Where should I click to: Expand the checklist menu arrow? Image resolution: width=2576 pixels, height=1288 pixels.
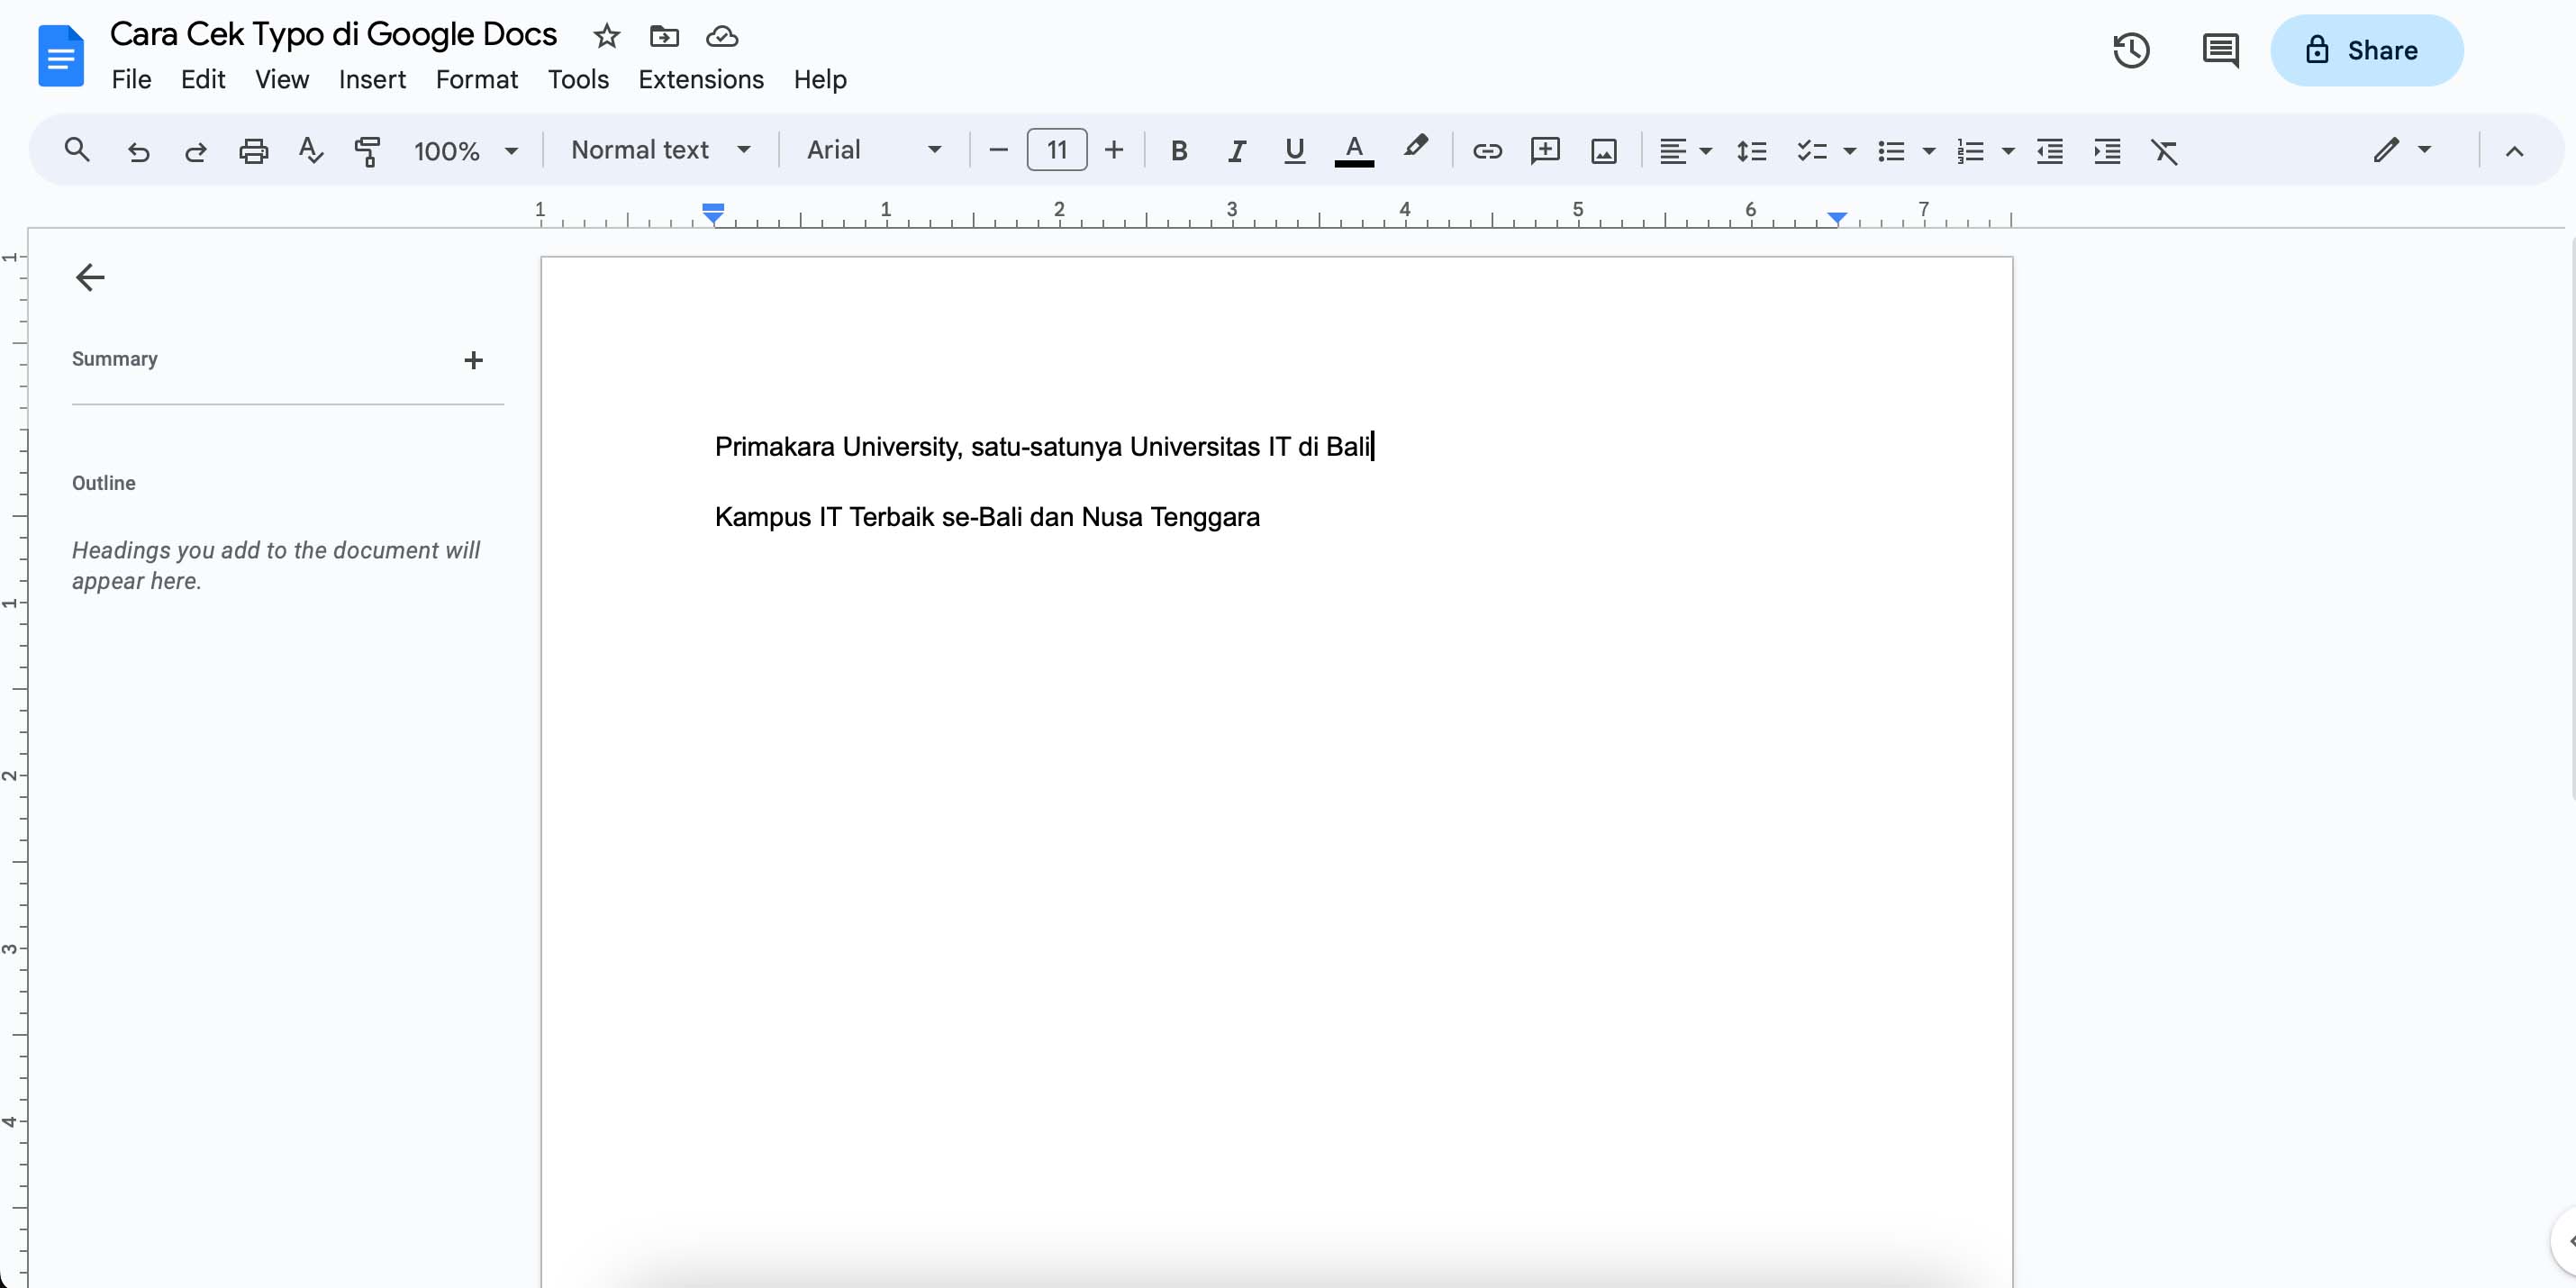1849,151
